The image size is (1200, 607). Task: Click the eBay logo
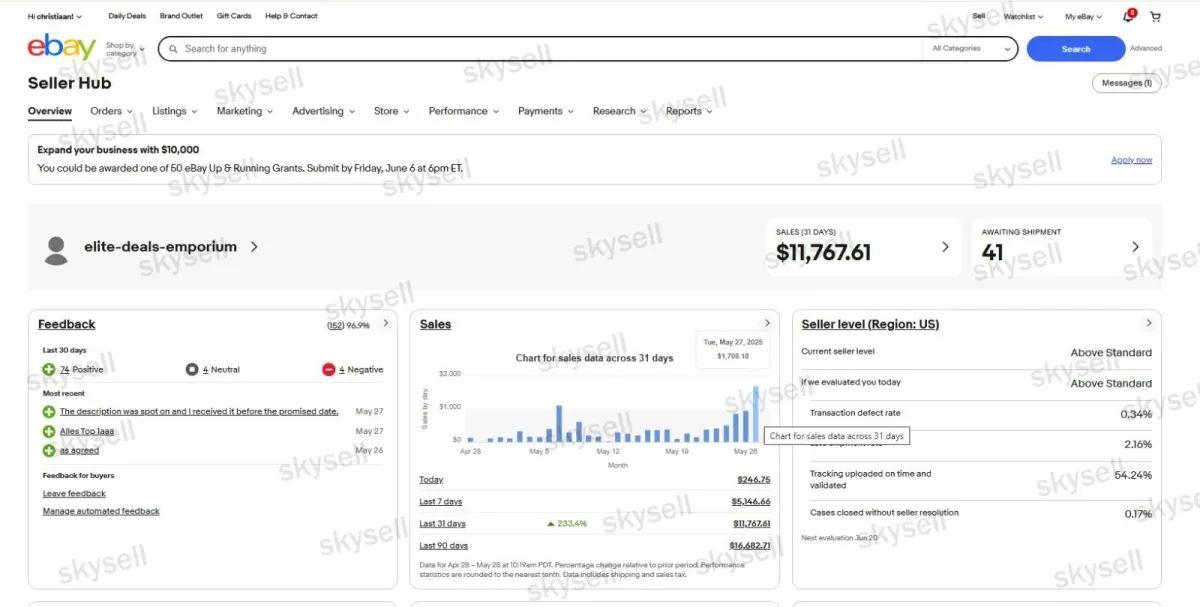click(x=61, y=47)
